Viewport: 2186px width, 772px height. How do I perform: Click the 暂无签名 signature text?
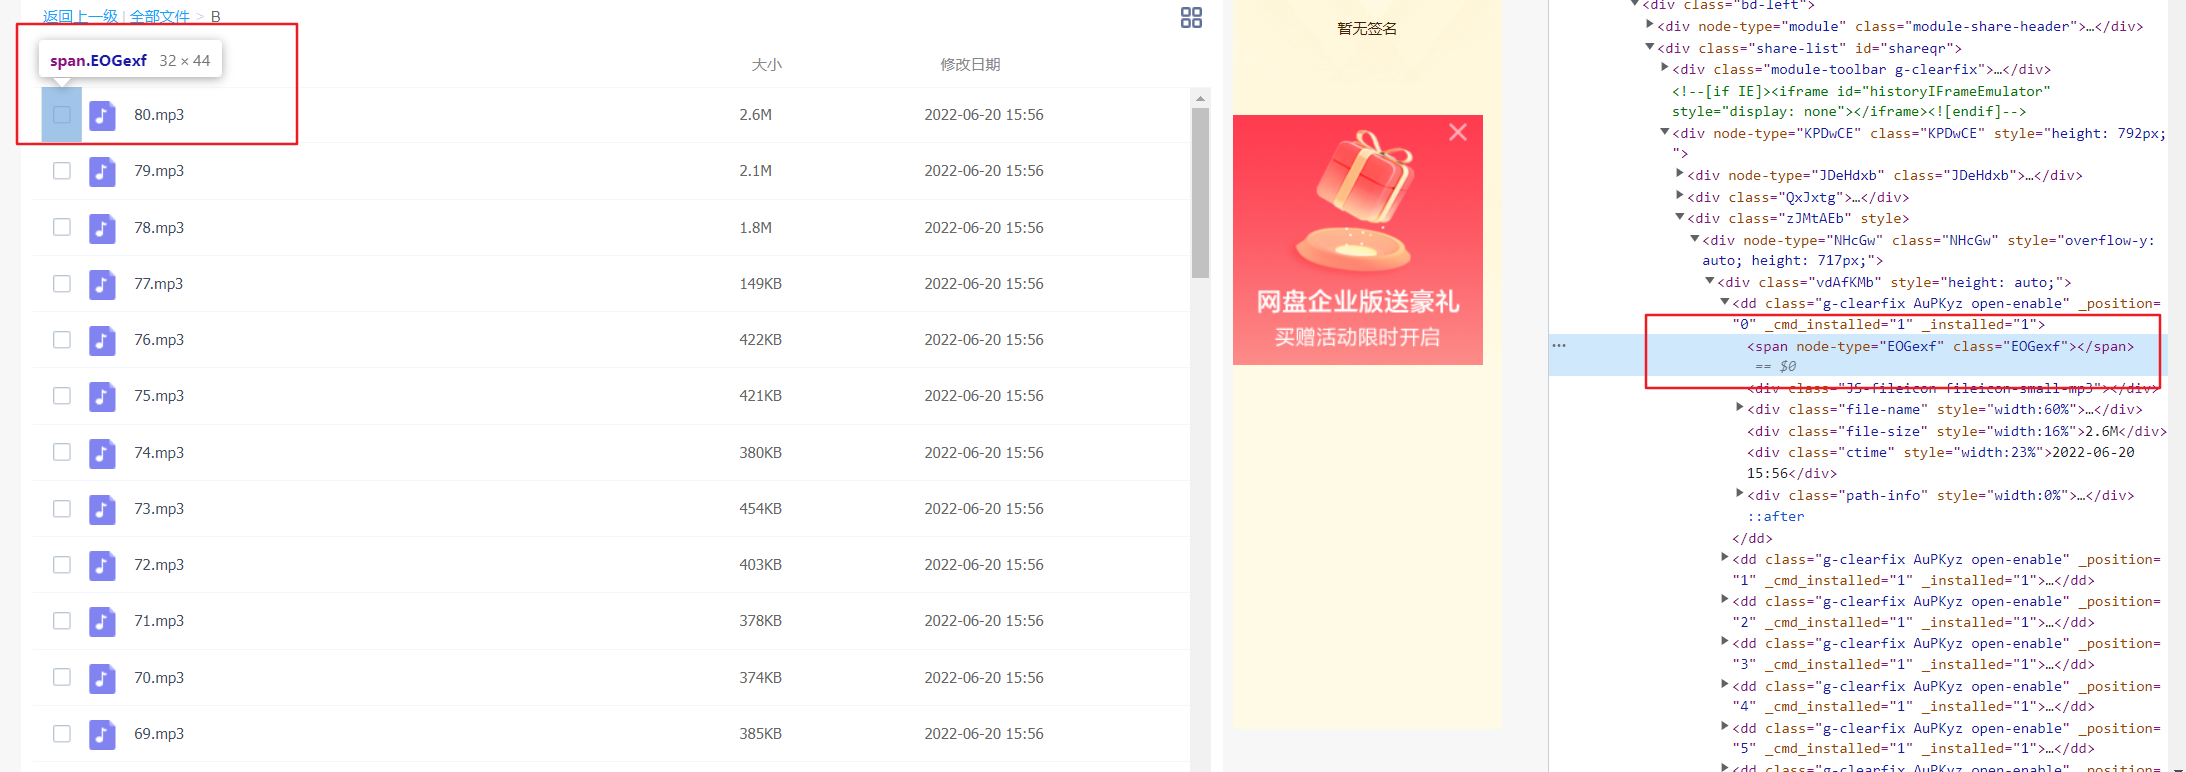[x=1367, y=29]
